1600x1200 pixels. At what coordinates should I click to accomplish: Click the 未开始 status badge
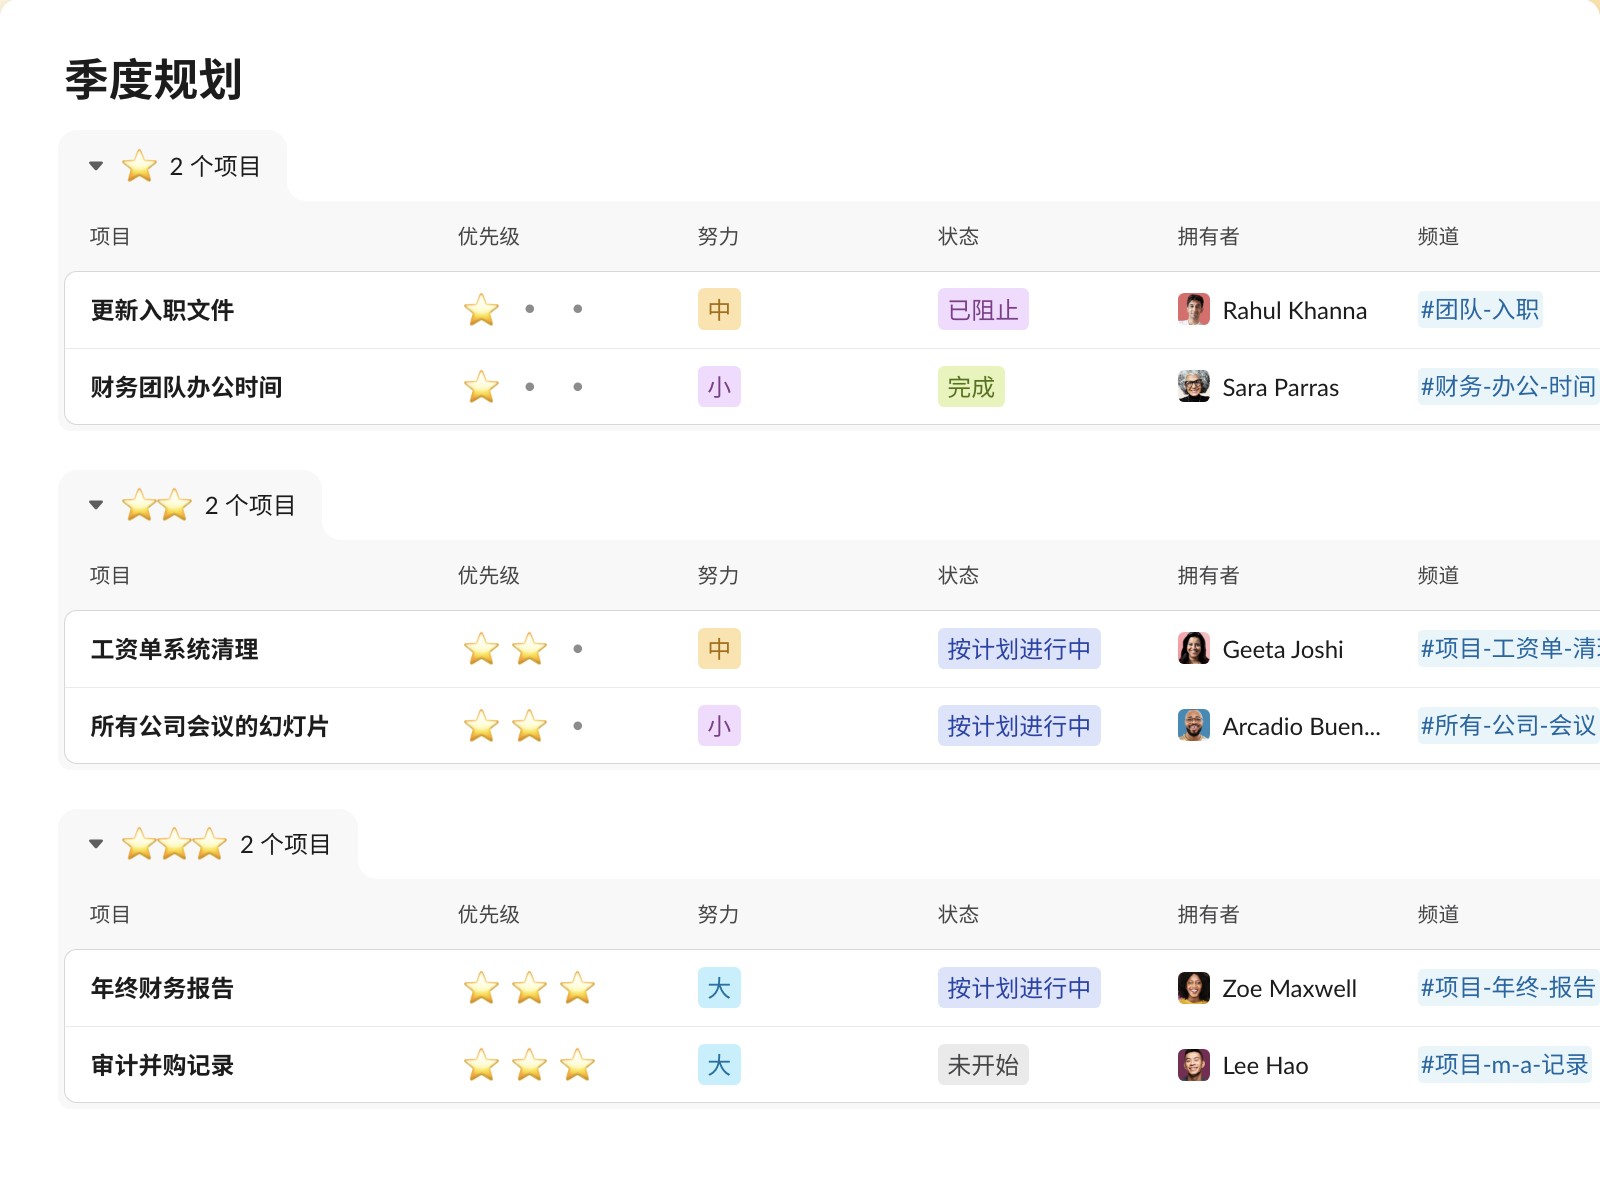pos(982,1065)
